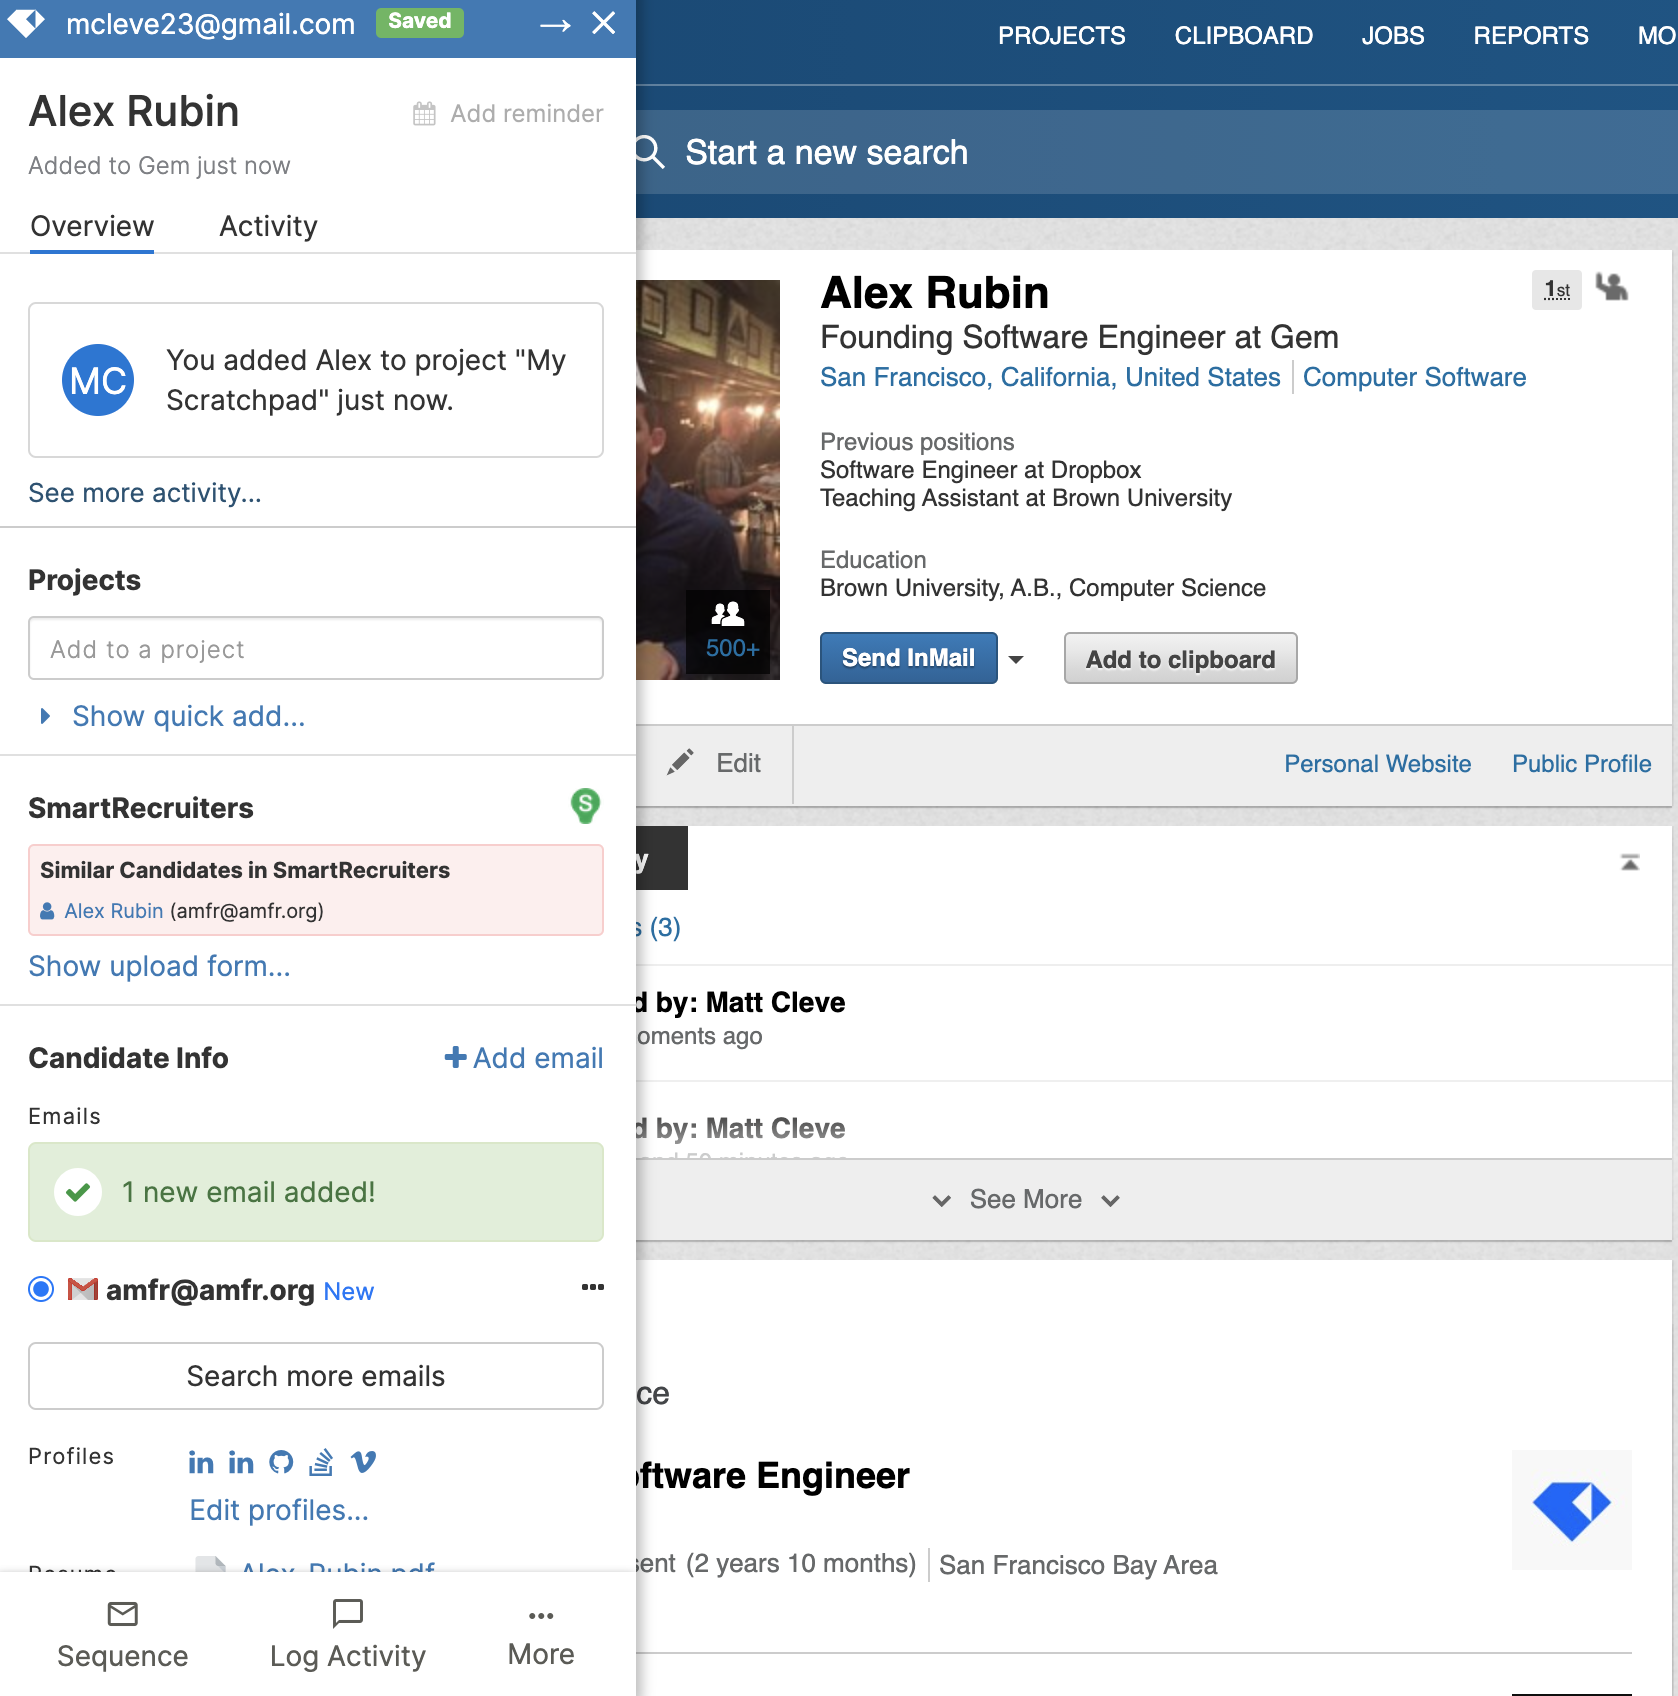Click the Search more emails button

click(316, 1376)
